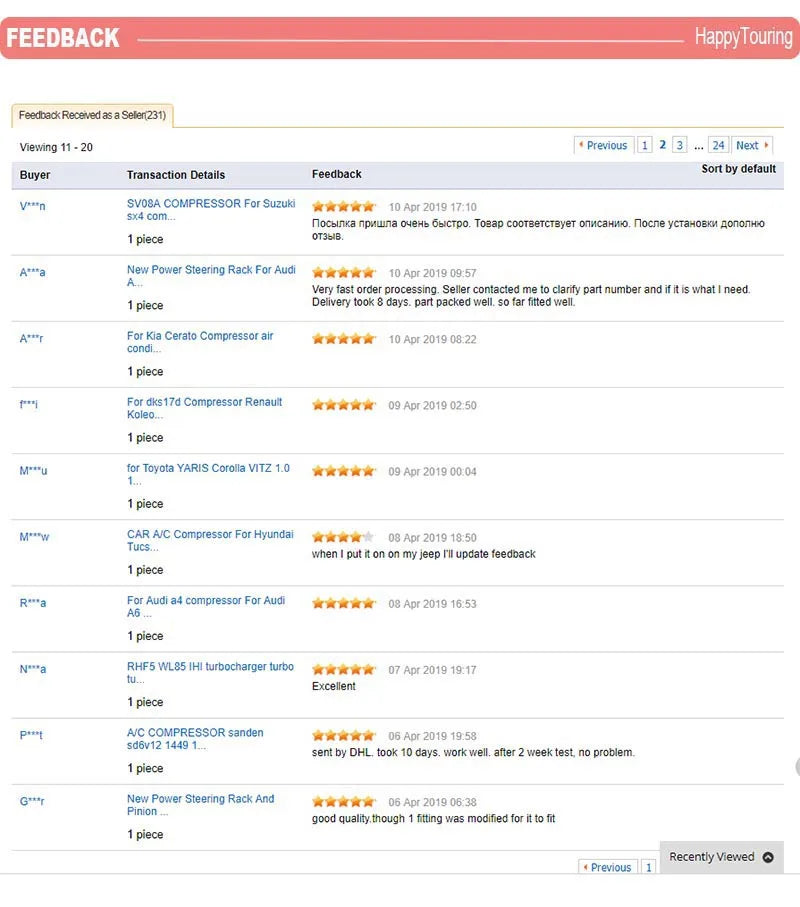View buyer profile M***u
The height and width of the screenshot is (907, 800).
point(34,471)
